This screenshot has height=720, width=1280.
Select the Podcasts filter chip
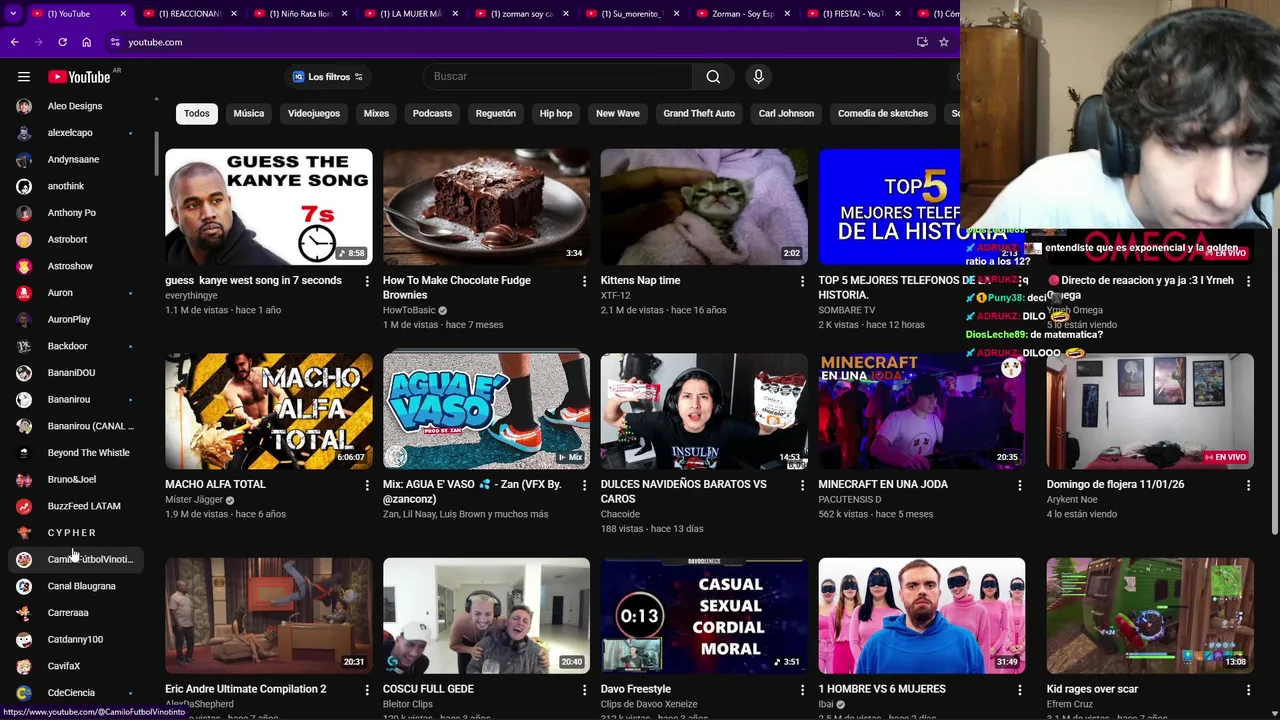point(432,113)
